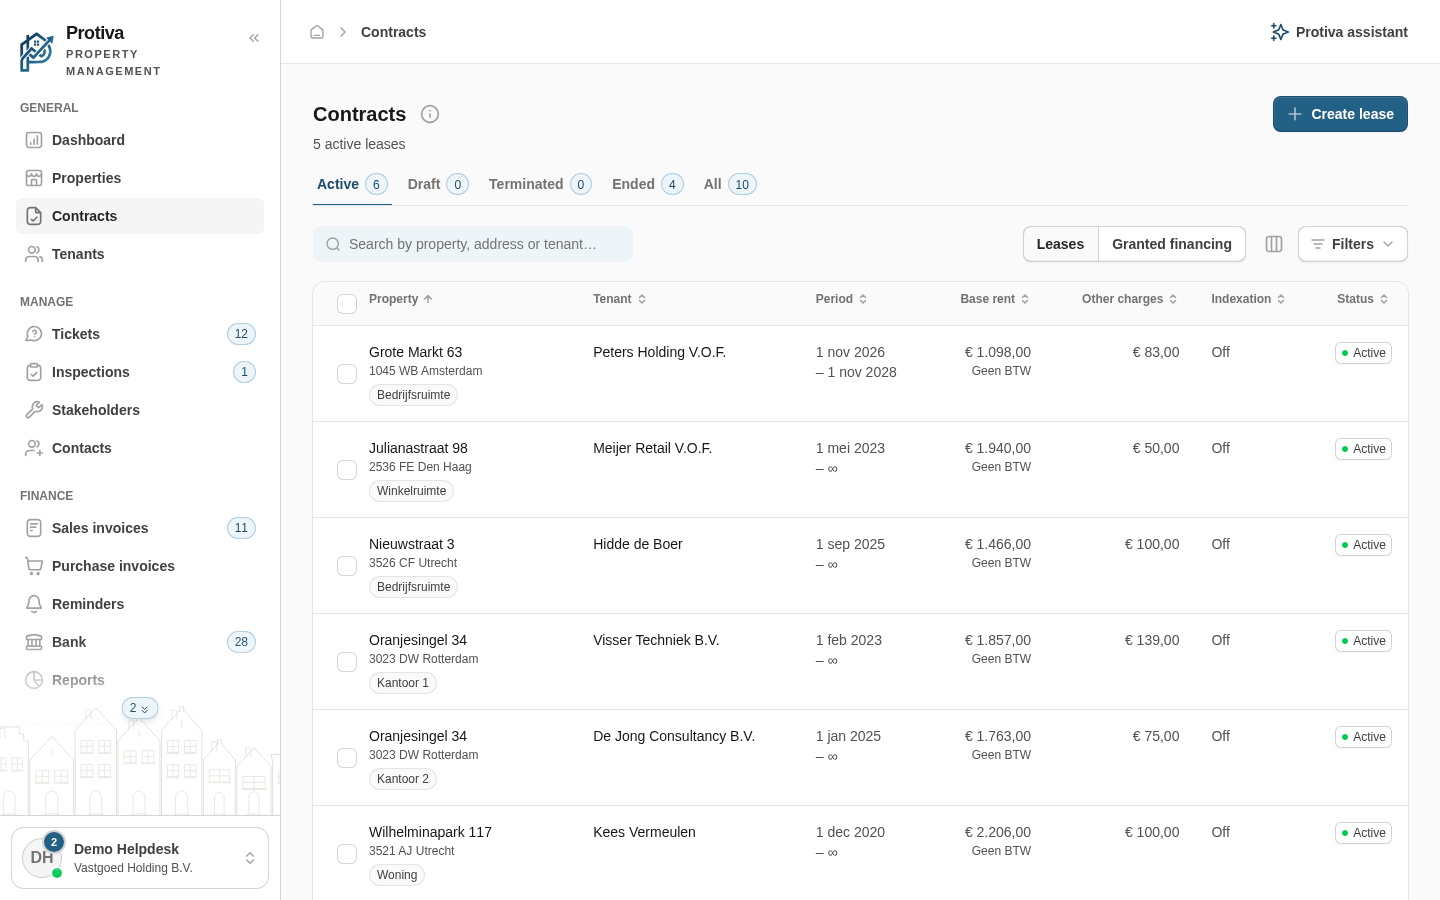Collapse the sidebar with double-chevron icon
The image size is (1440, 900).
[254, 38]
